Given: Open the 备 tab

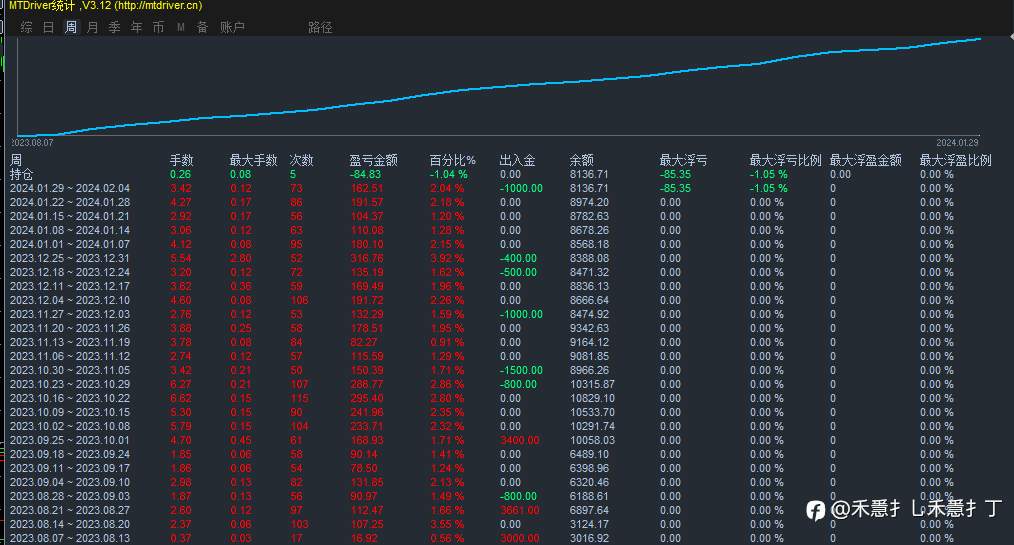Looking at the screenshot, I should tap(202, 27).
